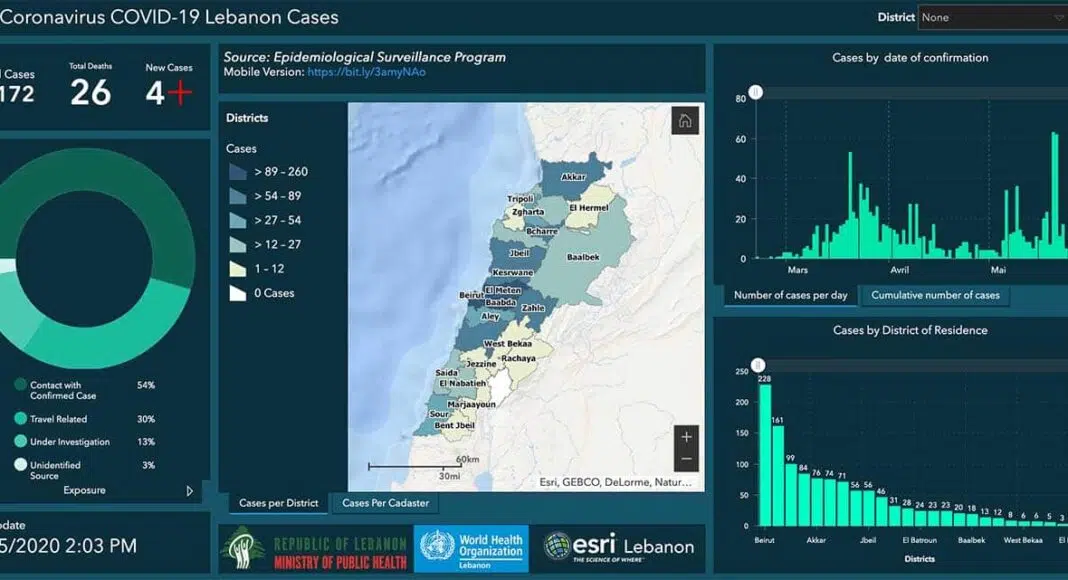Click the 0 Cases legend swatch
1068x580 pixels.
[x=238, y=293]
